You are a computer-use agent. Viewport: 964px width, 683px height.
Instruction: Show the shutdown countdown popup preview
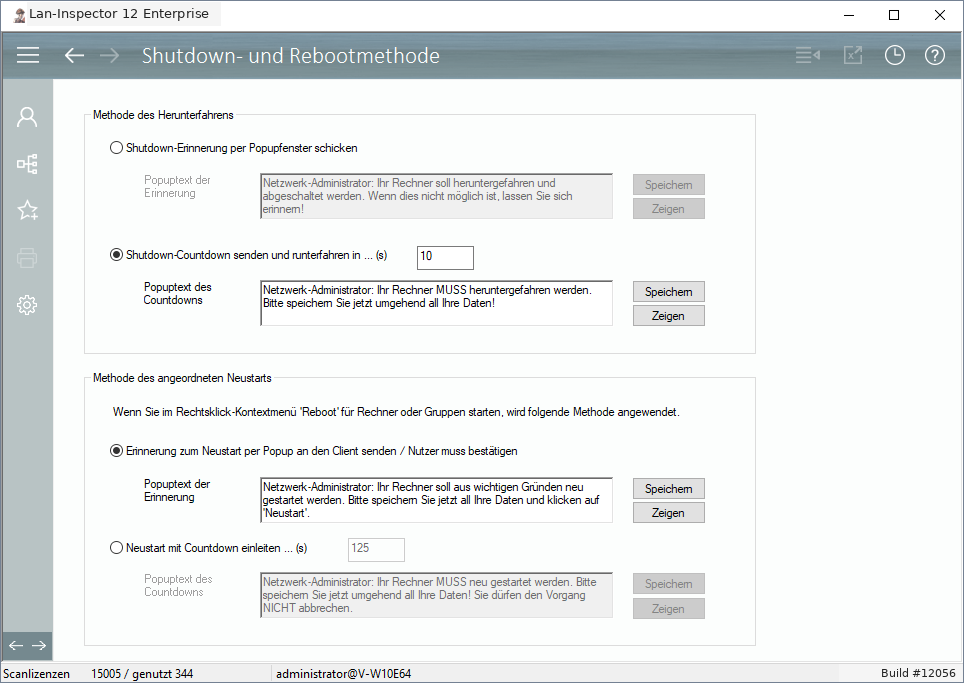tap(668, 316)
